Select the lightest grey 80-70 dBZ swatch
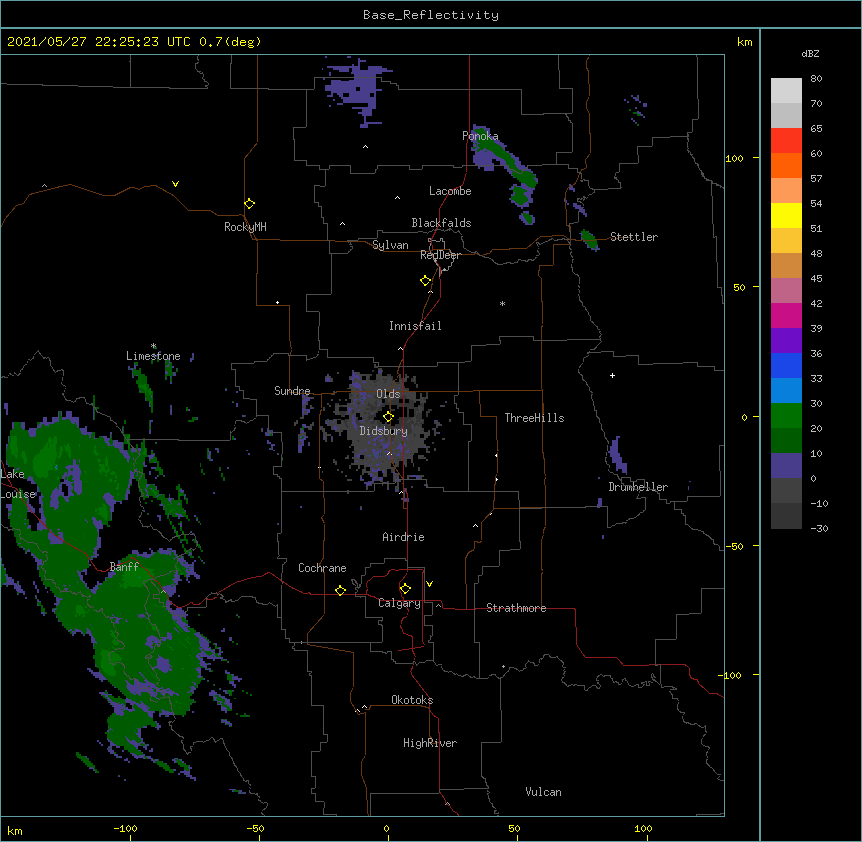862x842 pixels. [786, 91]
